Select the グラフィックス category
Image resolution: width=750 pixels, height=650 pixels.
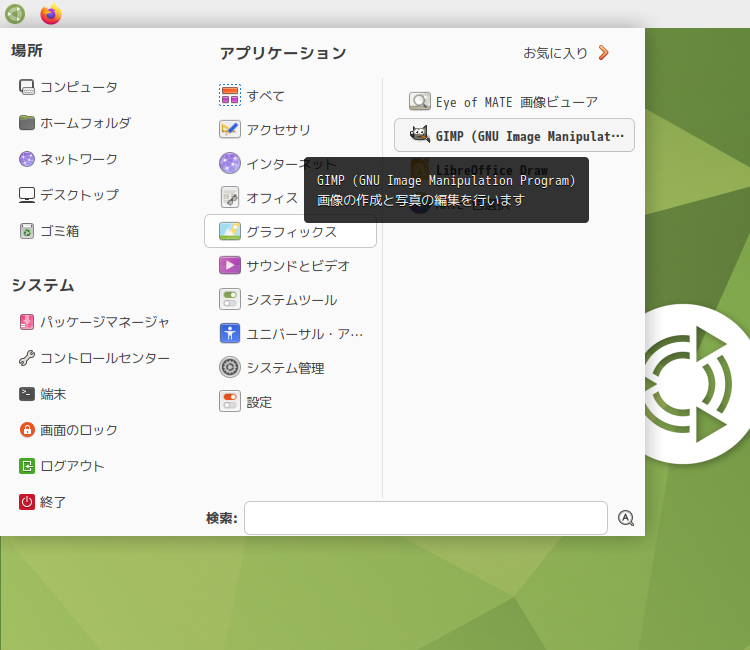(290, 231)
